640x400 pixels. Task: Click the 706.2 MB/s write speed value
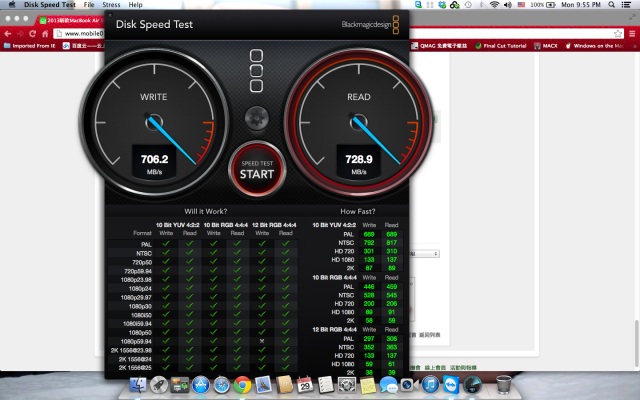[x=154, y=159]
